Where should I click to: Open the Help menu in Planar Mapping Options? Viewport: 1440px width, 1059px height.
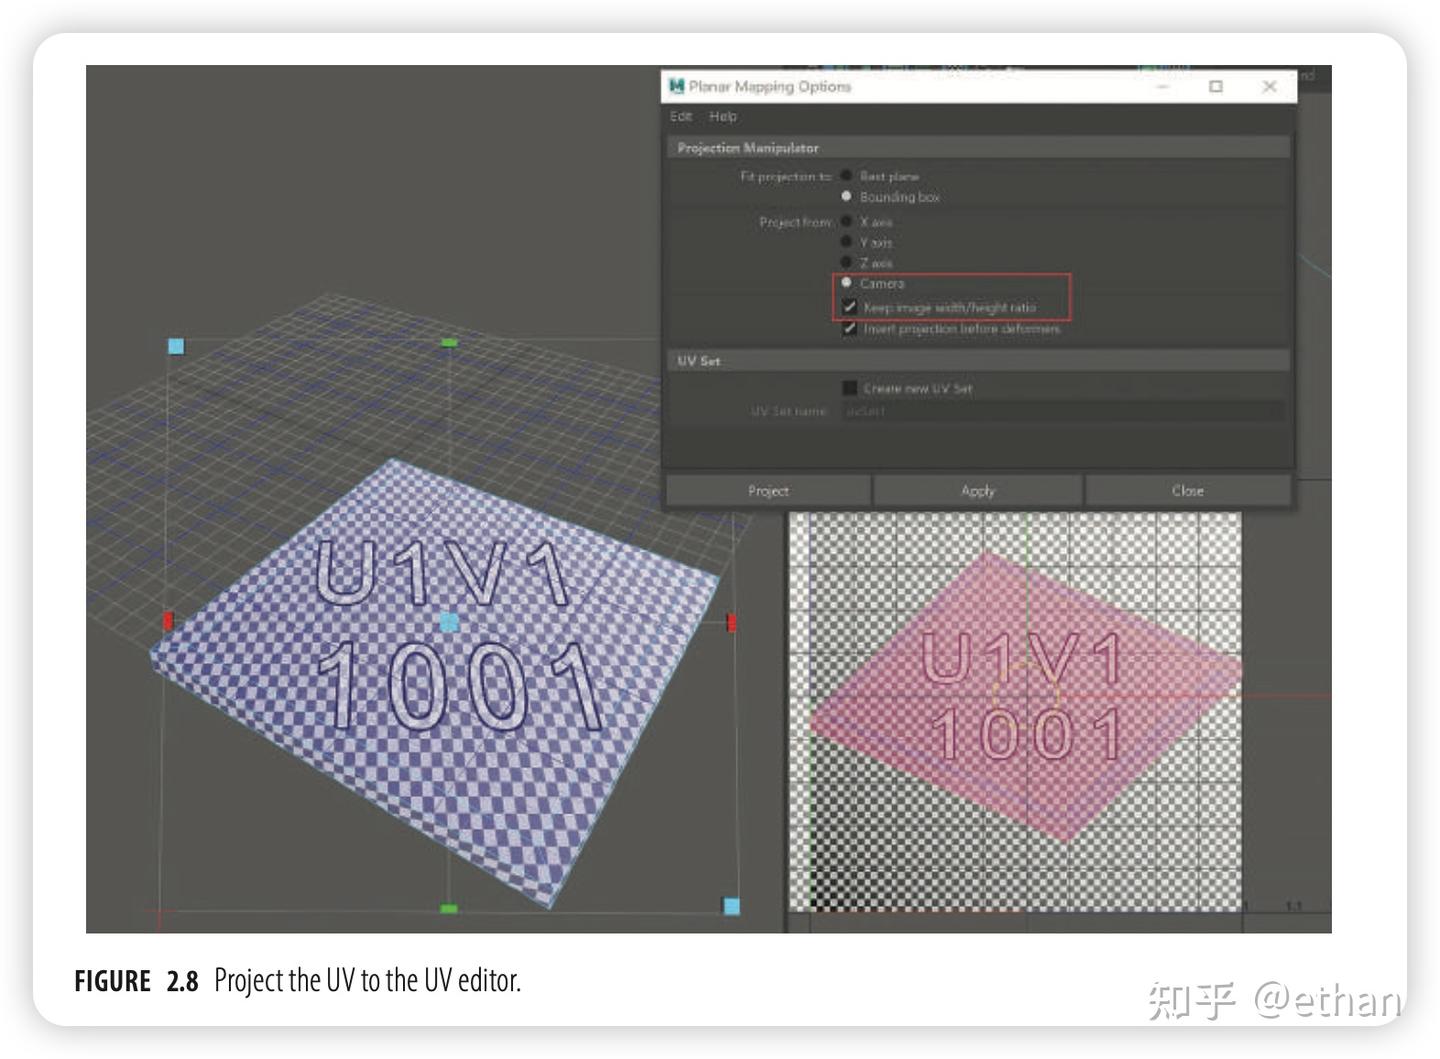(x=723, y=116)
